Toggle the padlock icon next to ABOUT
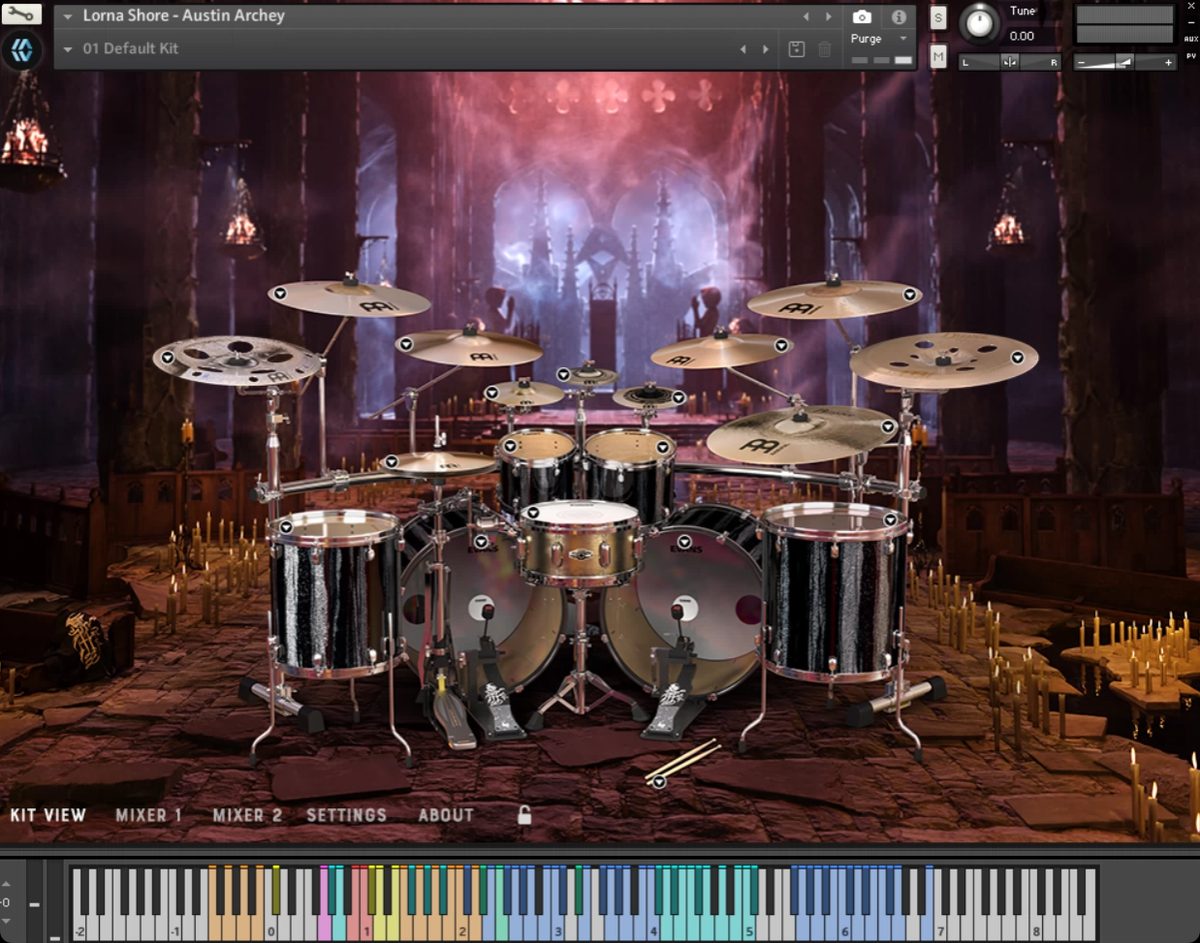Screen dimensions: 1200x943 click(524, 814)
